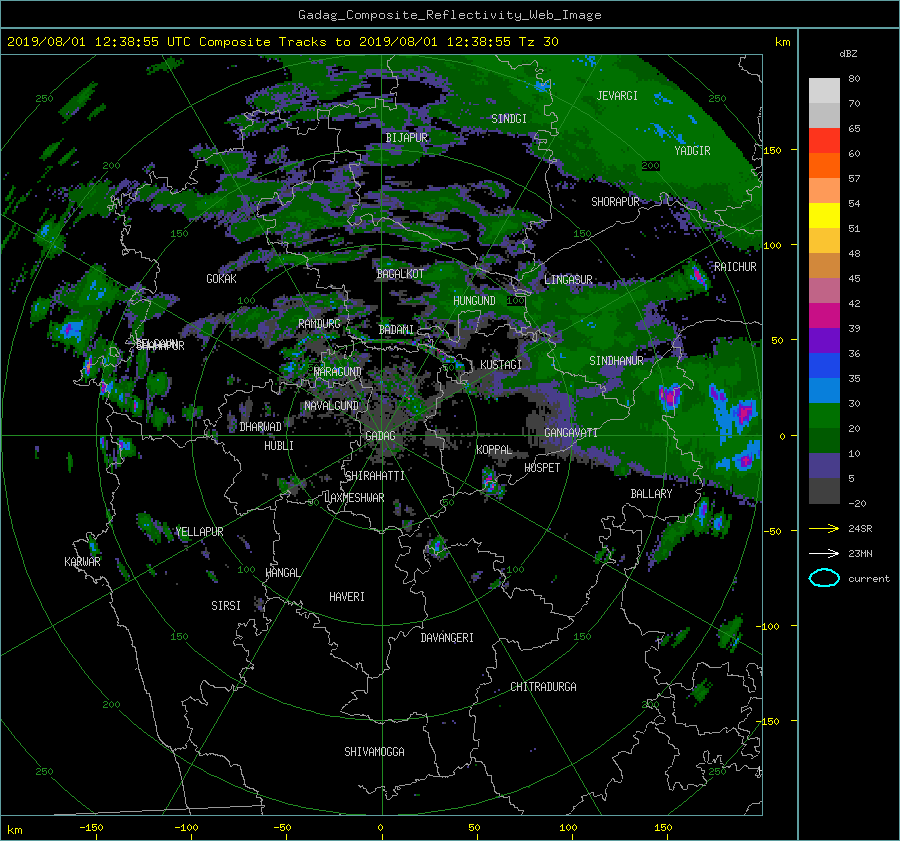Click the SINDGI city label
The width and height of the screenshot is (900, 841).
509,119
